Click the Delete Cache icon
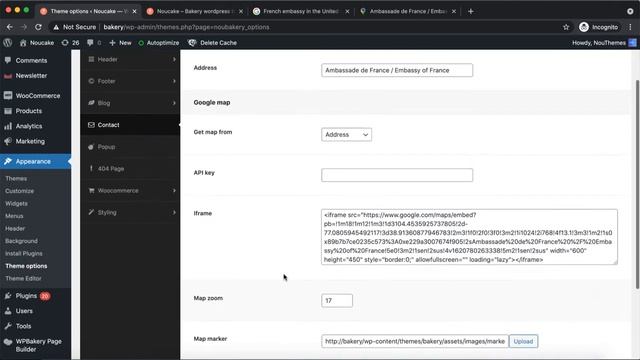 (x=192, y=42)
